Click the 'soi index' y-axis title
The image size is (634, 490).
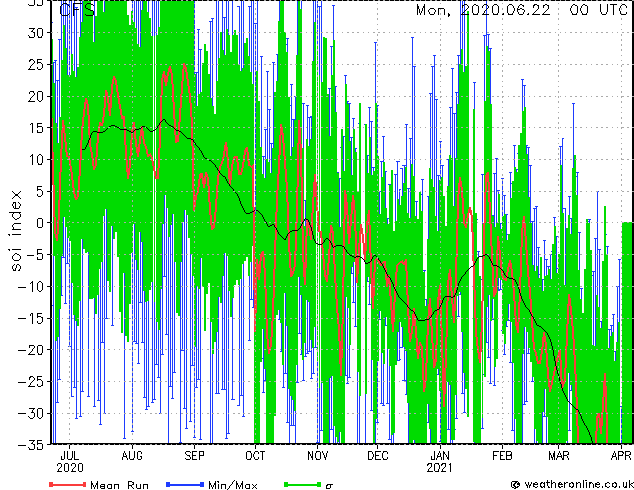(16, 231)
